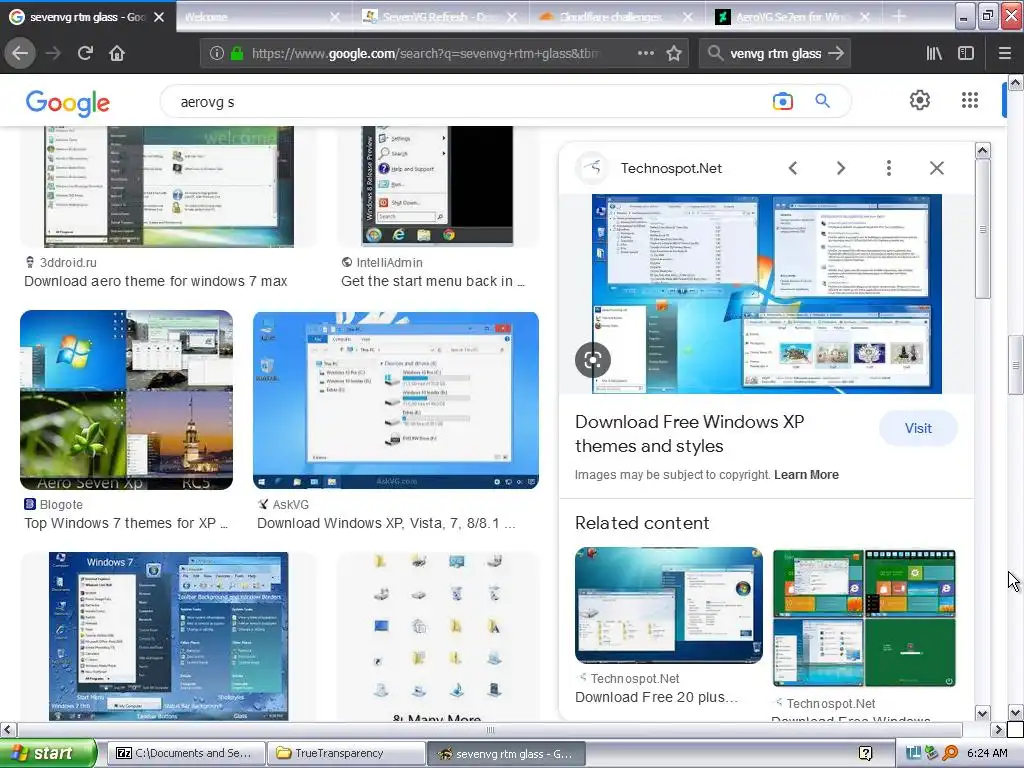
Task: Open 3ddroid.ru aero theme result
Action: (155, 281)
